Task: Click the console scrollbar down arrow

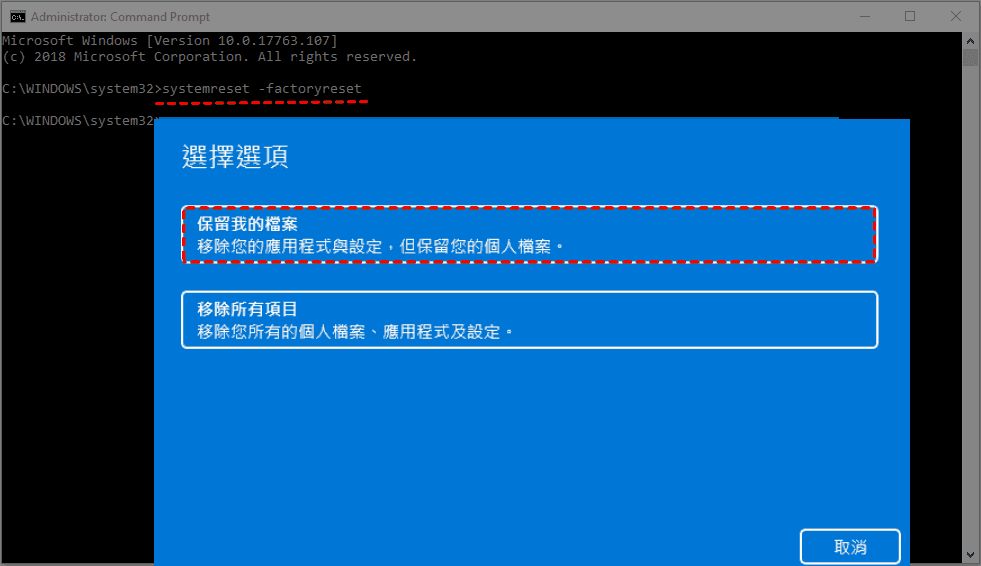Action: point(970,555)
